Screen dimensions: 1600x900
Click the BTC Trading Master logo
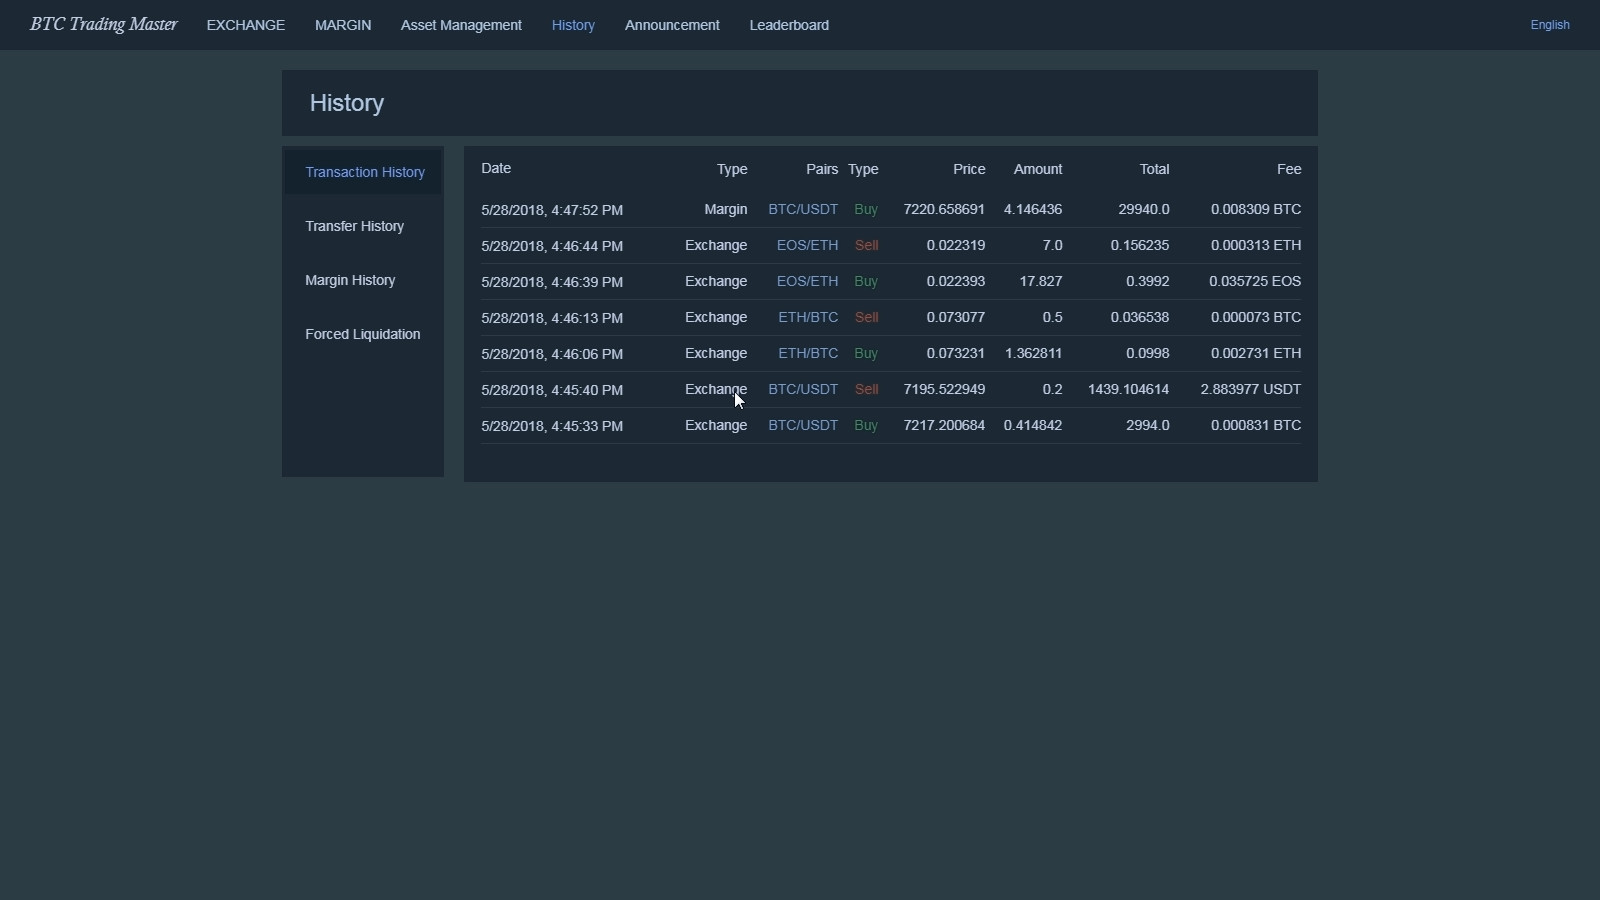(104, 25)
